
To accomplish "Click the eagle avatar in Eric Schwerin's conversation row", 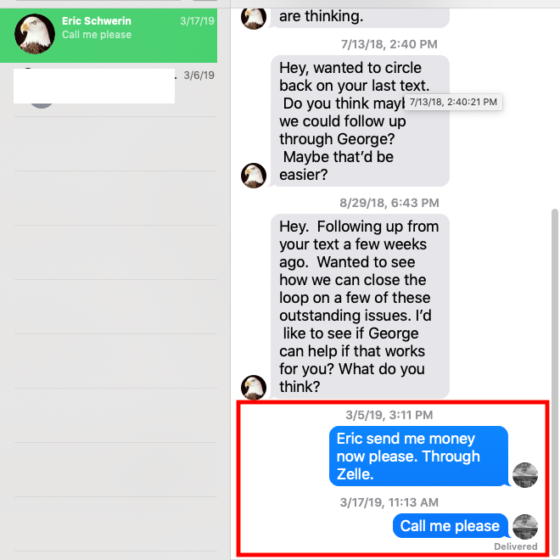I will pos(35,34).
